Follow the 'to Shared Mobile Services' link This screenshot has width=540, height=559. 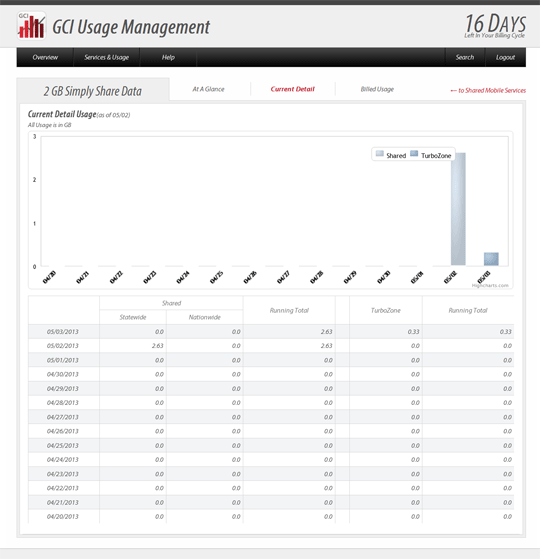click(x=488, y=91)
